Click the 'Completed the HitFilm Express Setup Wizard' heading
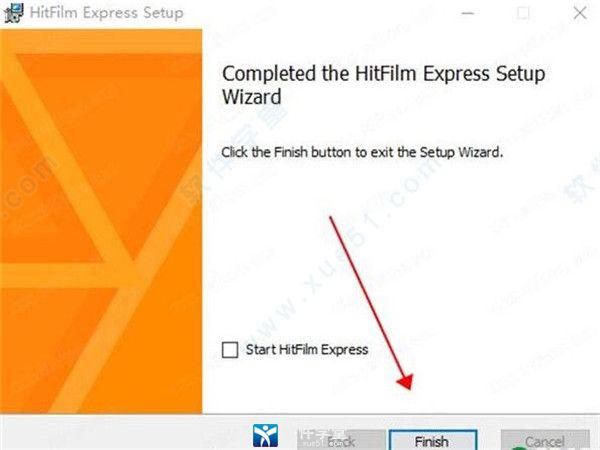 384,85
